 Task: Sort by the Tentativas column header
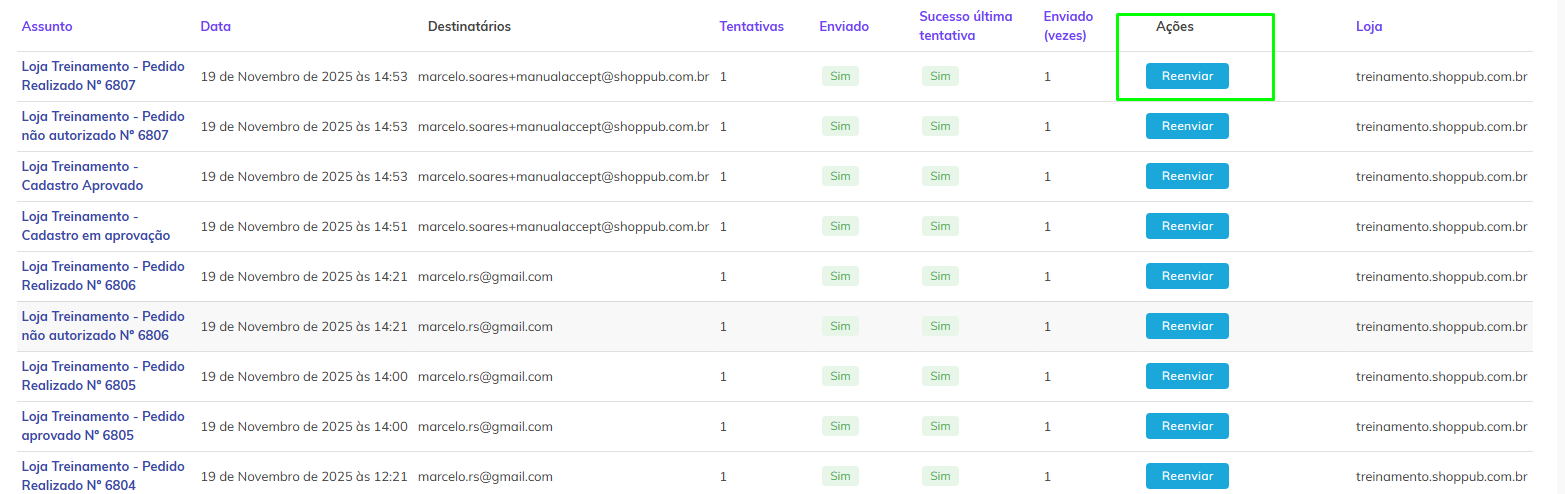(751, 26)
